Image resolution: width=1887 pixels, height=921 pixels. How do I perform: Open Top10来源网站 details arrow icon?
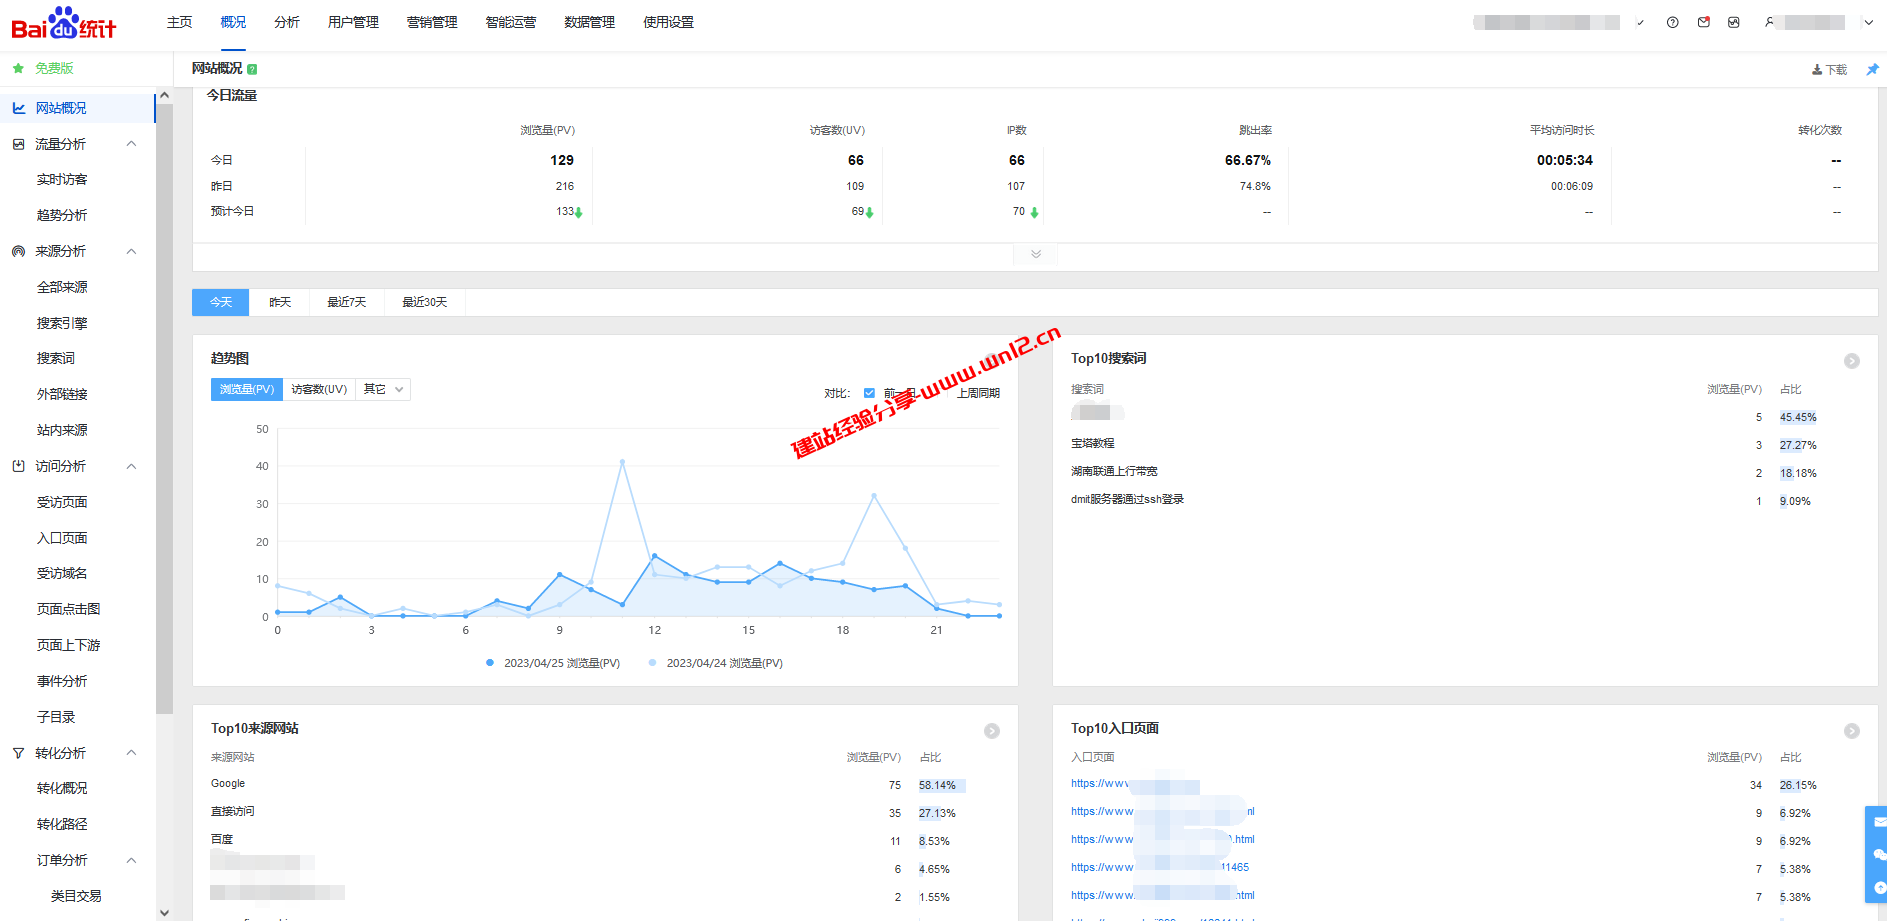[991, 731]
